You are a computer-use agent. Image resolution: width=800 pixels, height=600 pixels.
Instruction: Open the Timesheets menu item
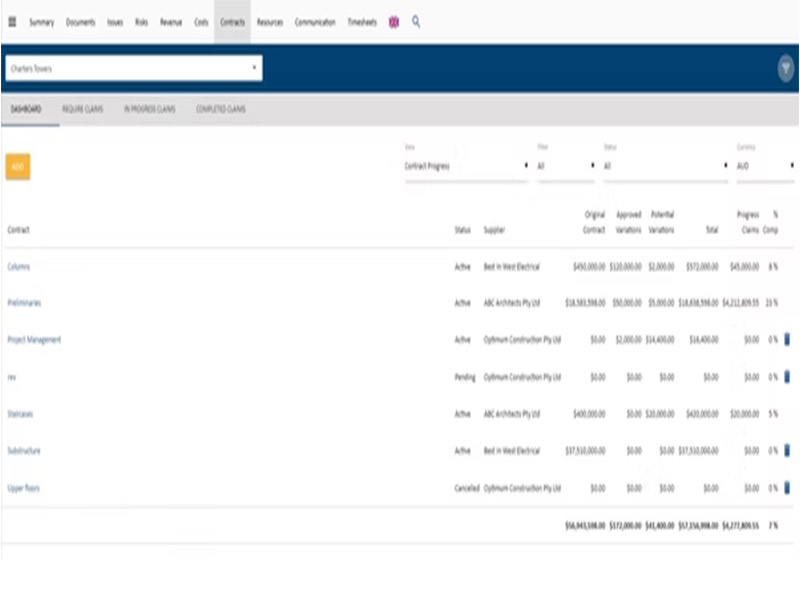coord(361,22)
